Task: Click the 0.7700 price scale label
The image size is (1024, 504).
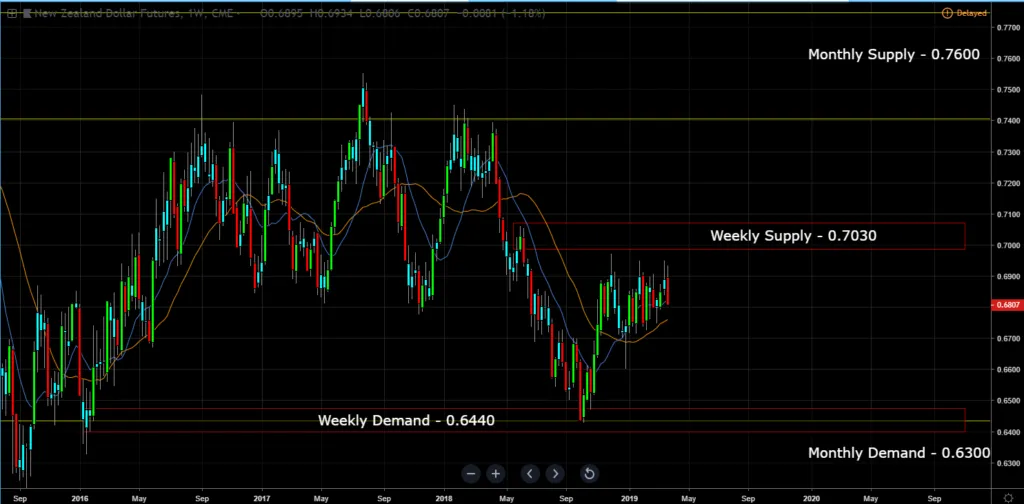Action: tap(1008, 27)
